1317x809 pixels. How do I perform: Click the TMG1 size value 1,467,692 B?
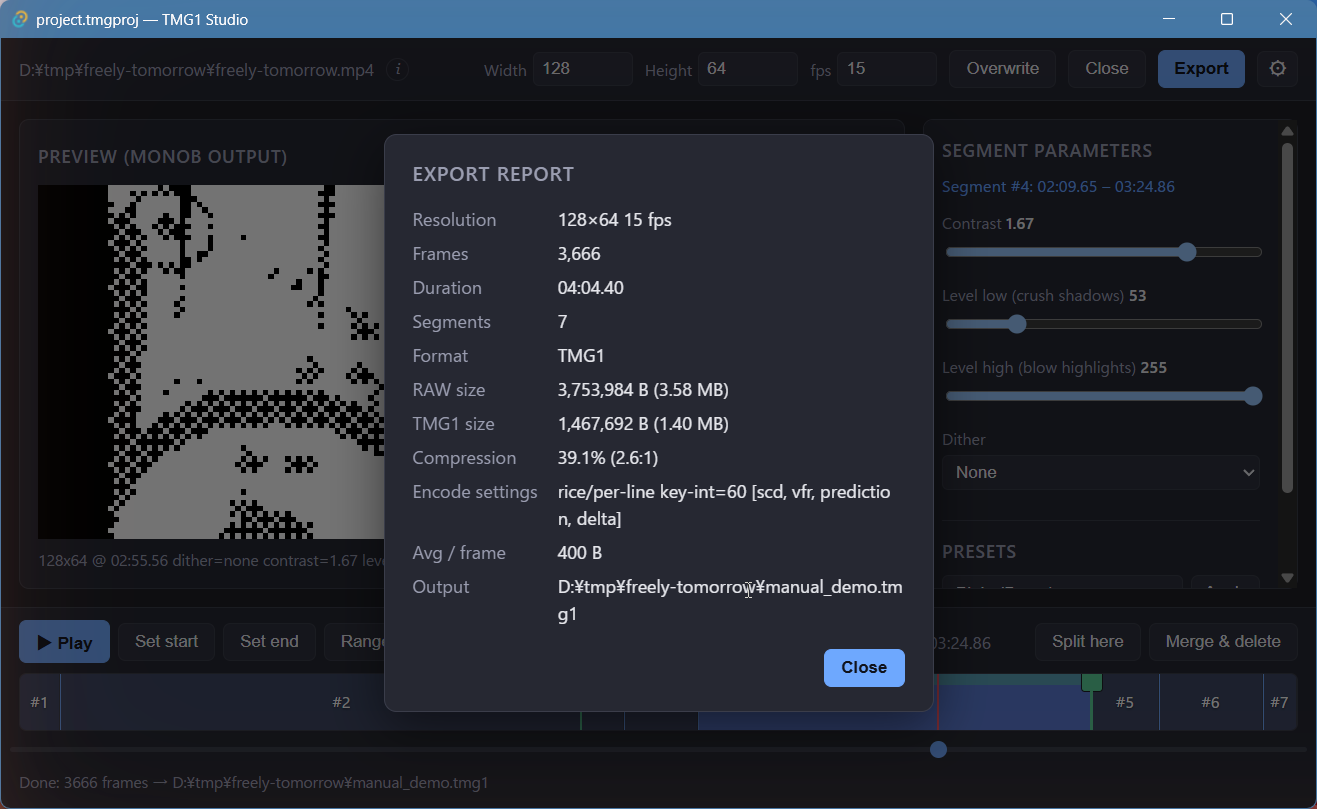(x=643, y=424)
